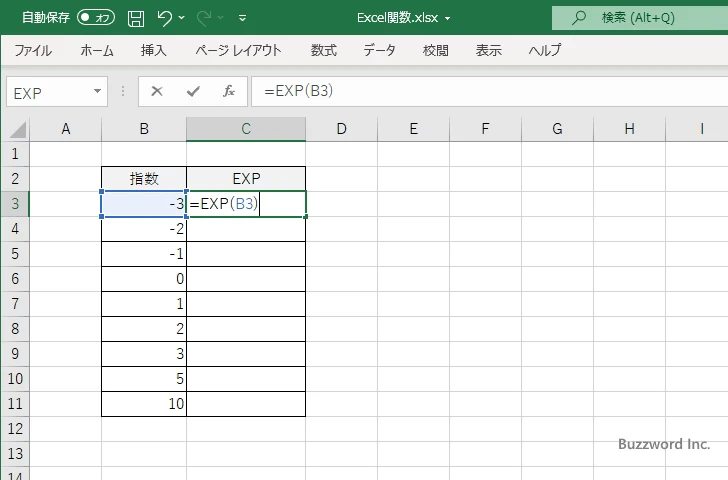Expand the Excel関数.xlsx file name dropdown

click(447, 18)
